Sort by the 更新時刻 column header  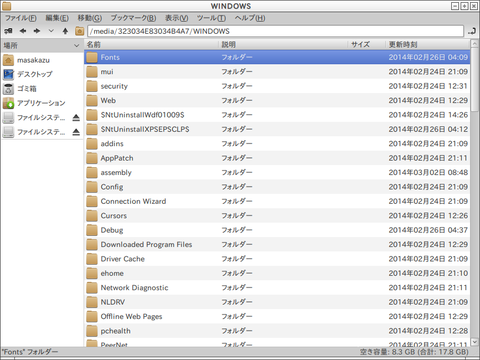pyautogui.click(x=428, y=44)
